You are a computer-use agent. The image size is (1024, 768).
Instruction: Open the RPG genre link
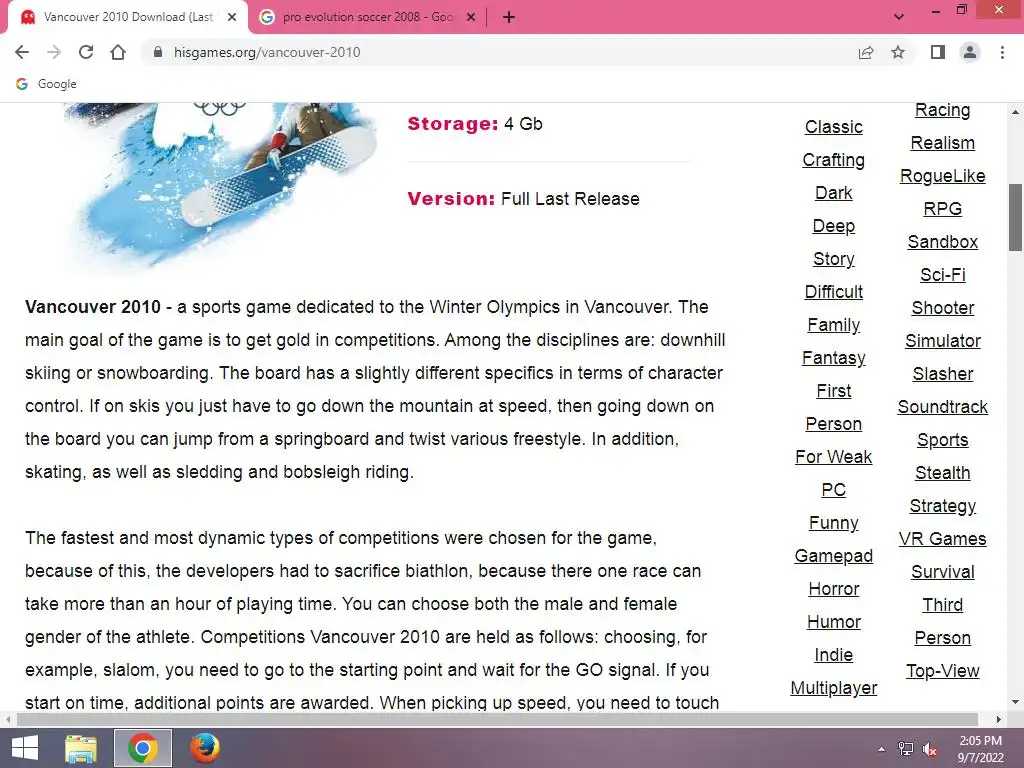[942, 209]
